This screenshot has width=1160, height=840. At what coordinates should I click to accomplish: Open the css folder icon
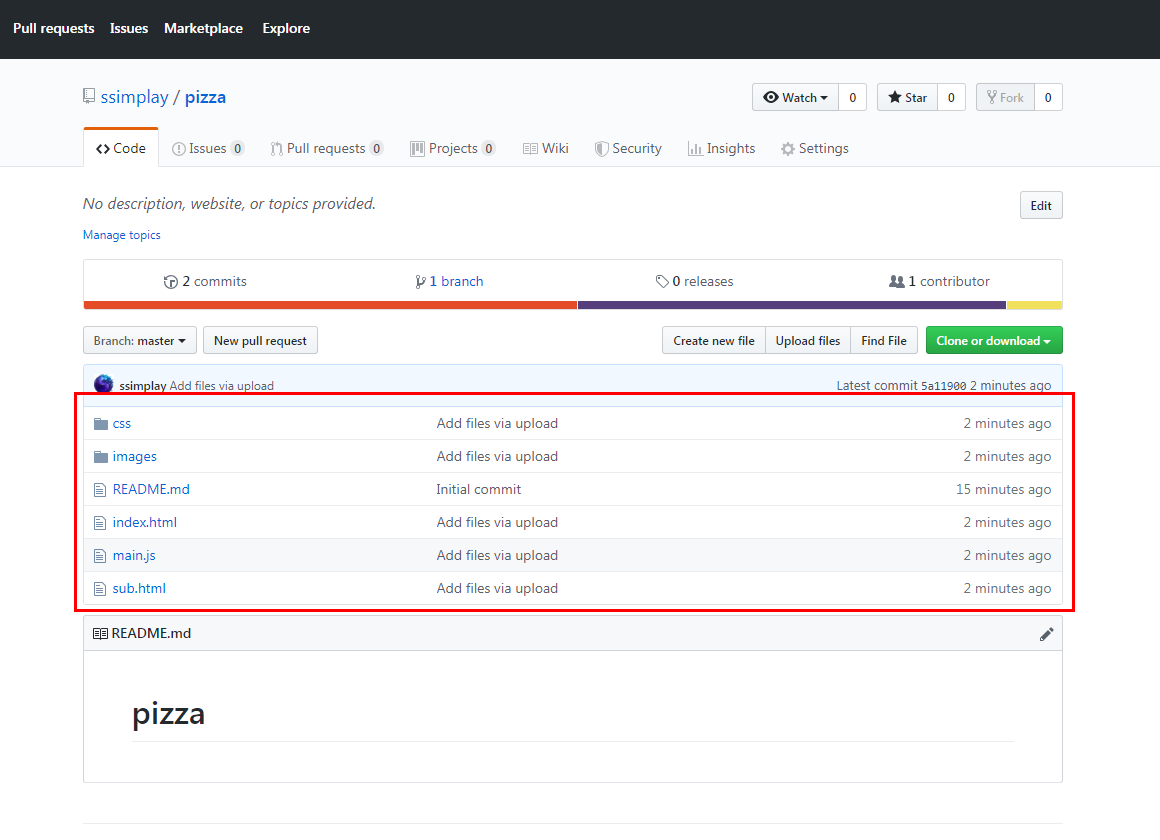(101, 424)
